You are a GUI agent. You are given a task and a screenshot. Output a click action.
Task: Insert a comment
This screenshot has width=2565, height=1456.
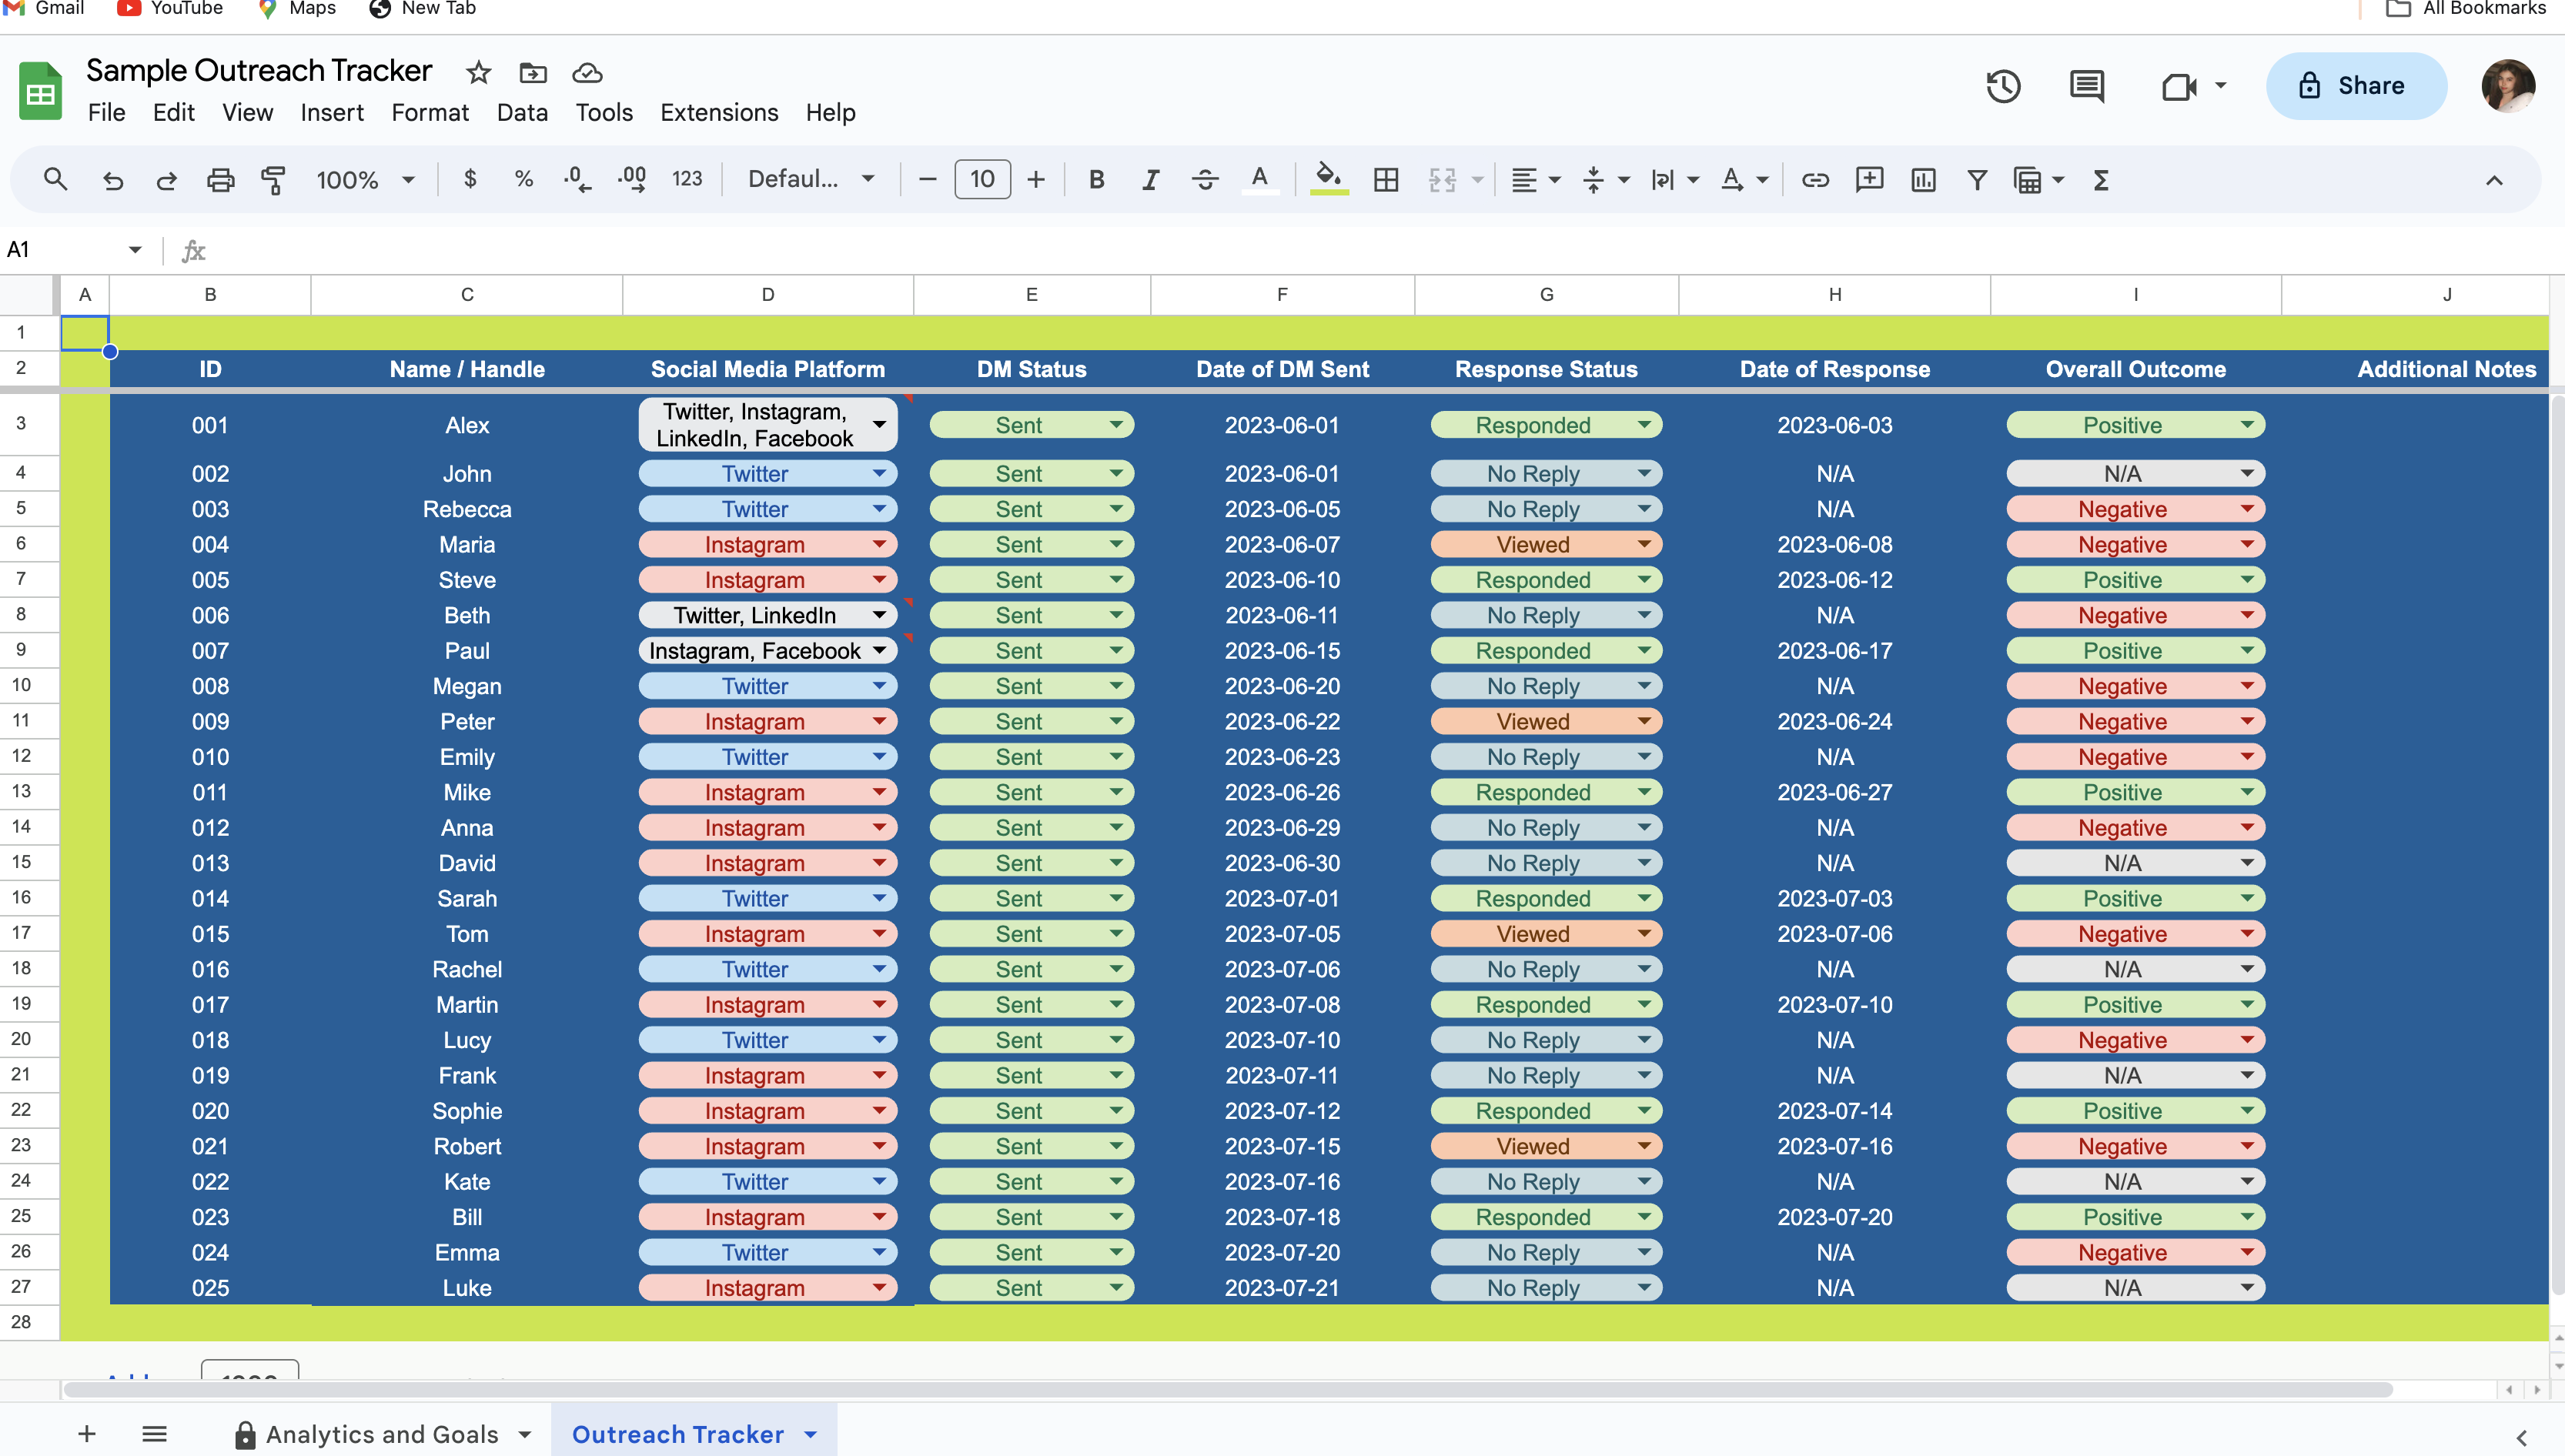pos(1869,180)
